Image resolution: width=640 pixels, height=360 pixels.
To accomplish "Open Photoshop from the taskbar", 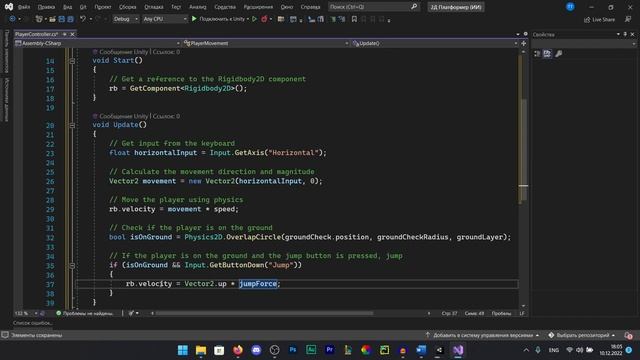I will pos(293,350).
